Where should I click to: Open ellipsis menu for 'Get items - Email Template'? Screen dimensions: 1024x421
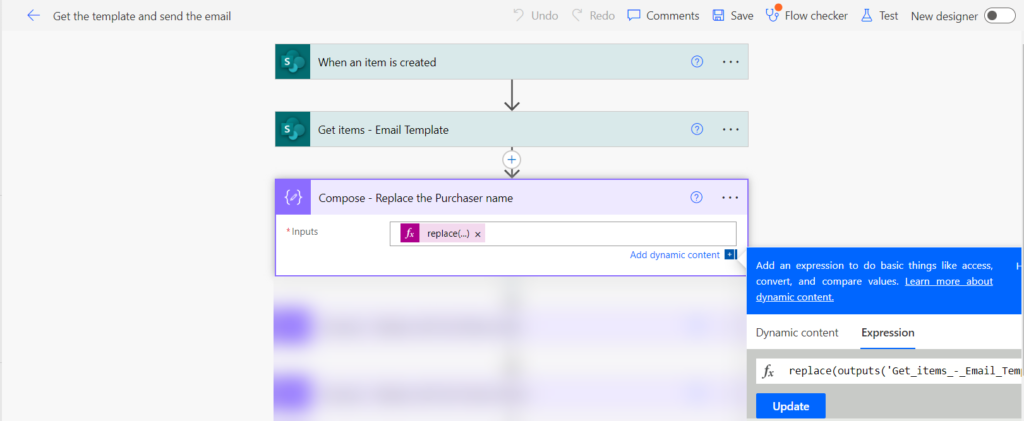[730, 129]
